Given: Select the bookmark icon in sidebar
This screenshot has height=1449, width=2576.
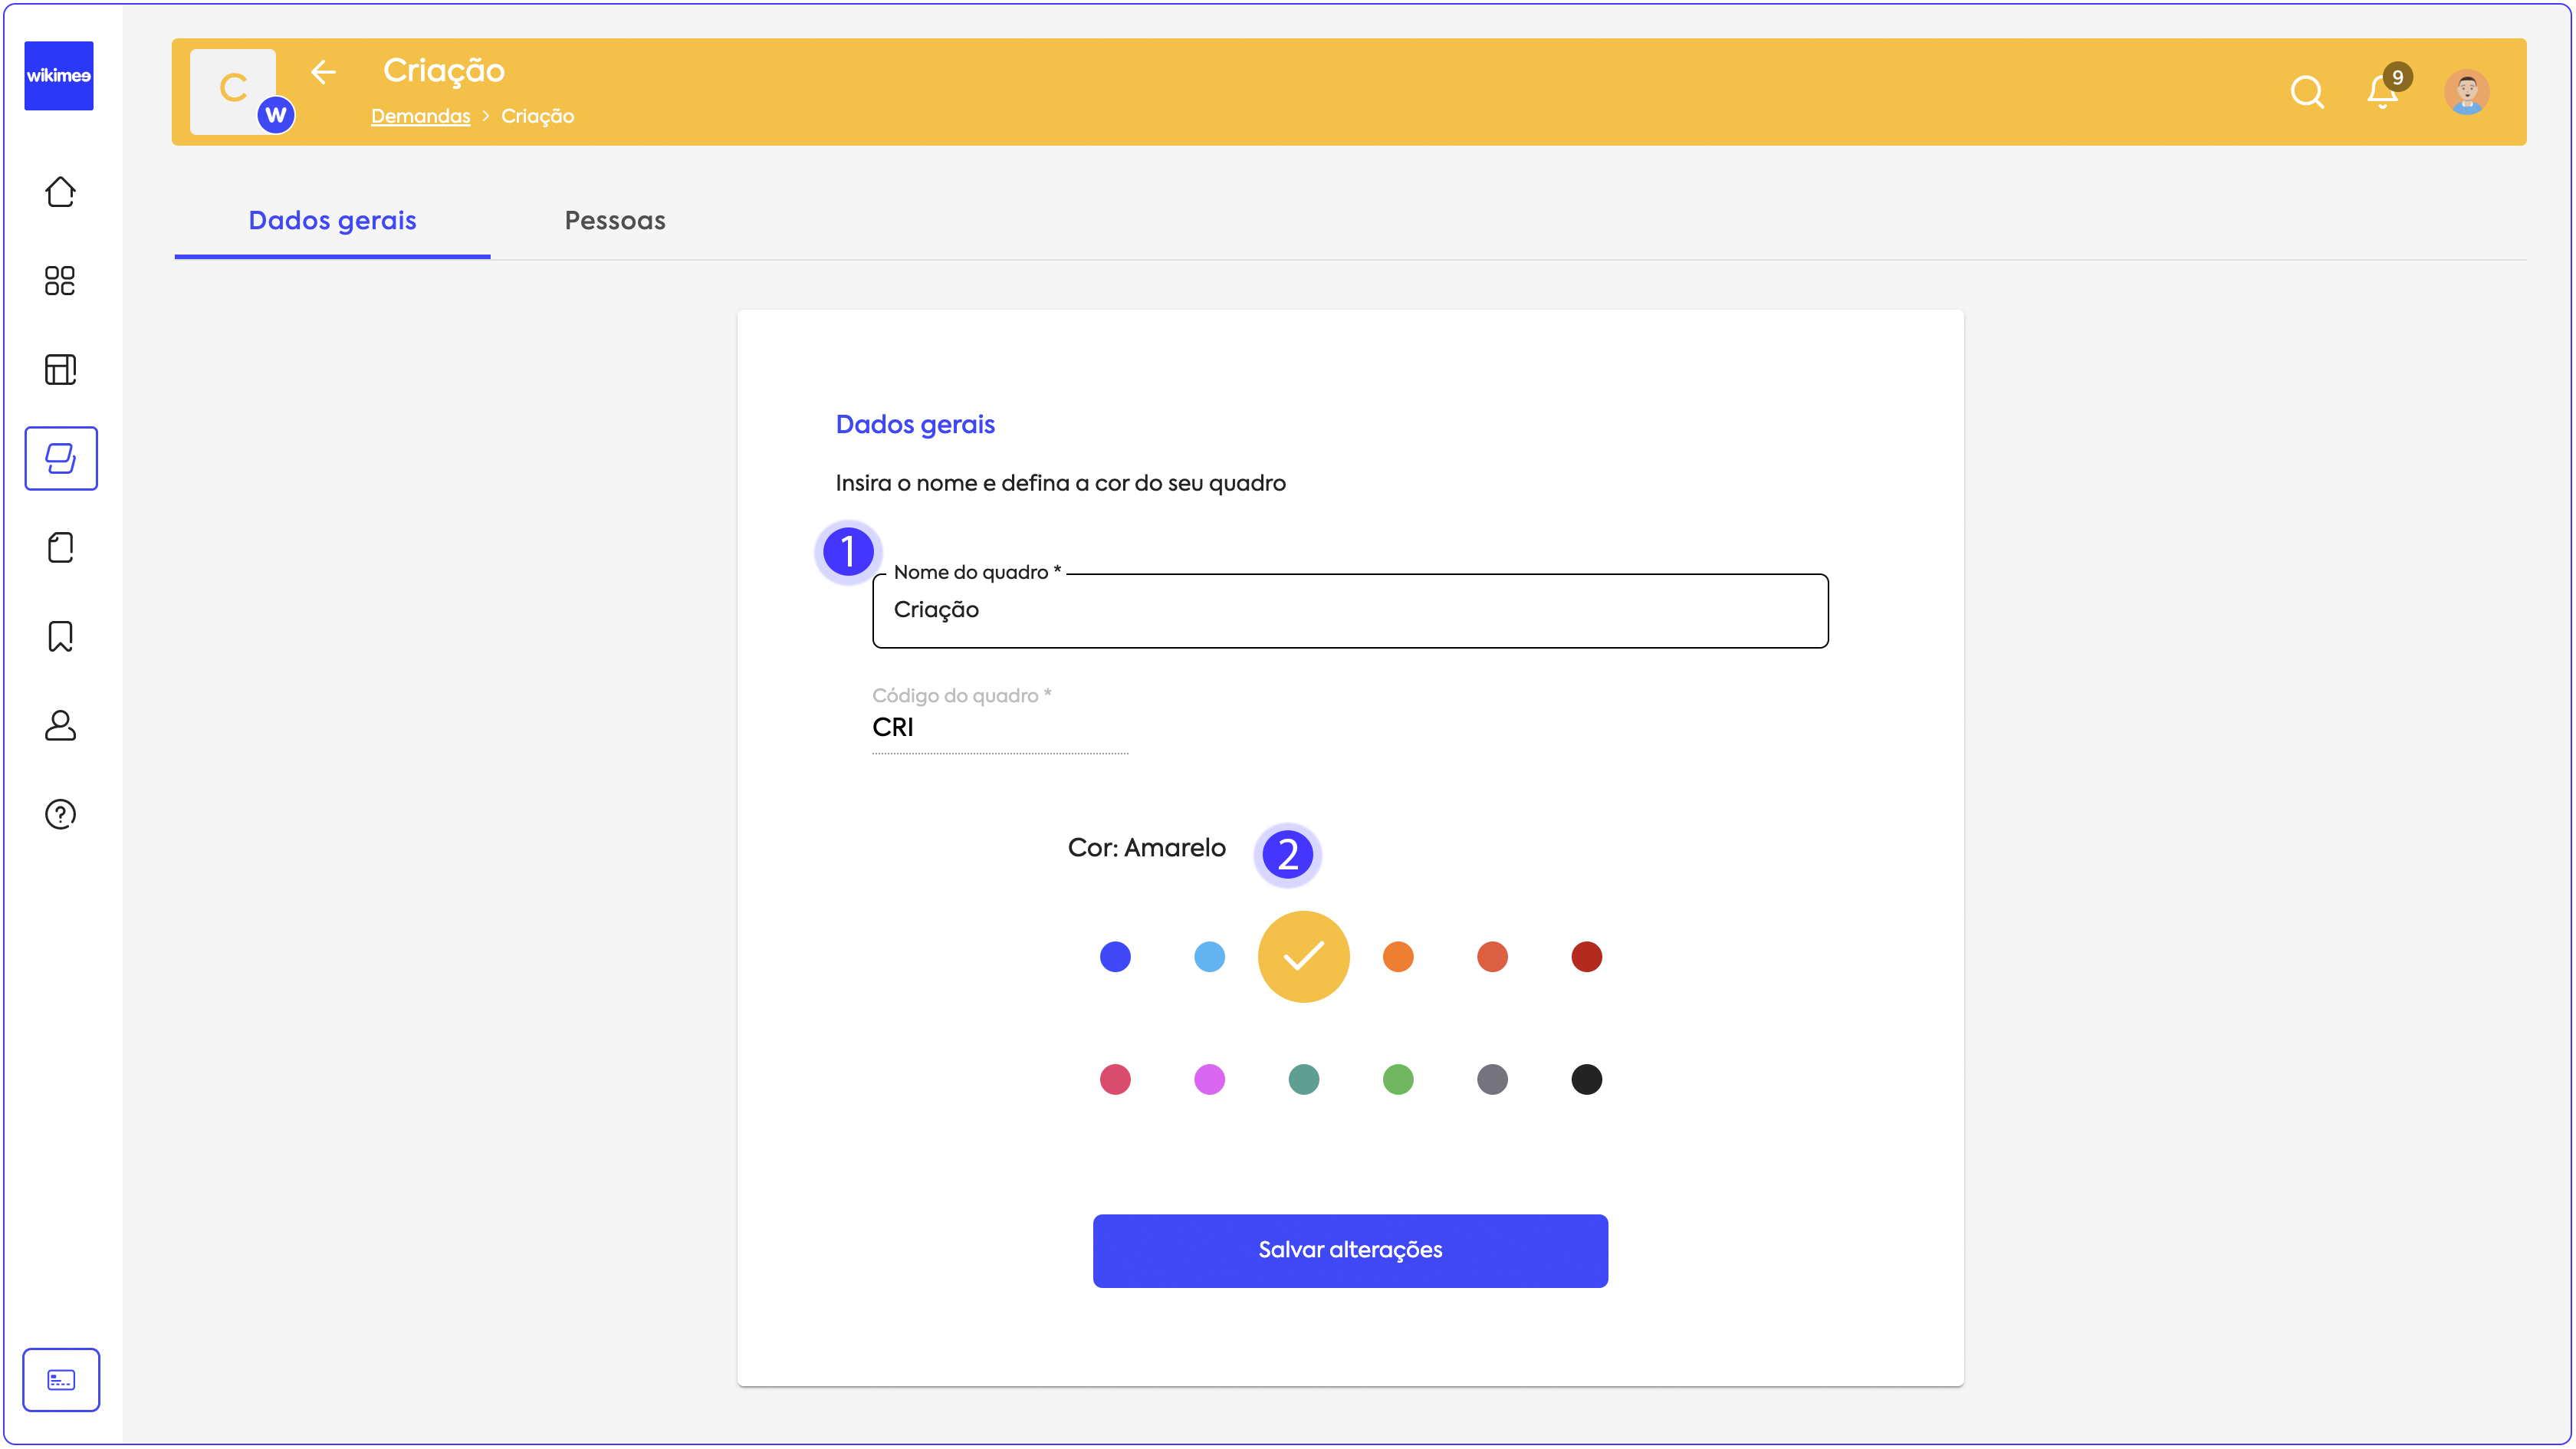Looking at the screenshot, I should click(x=60, y=637).
